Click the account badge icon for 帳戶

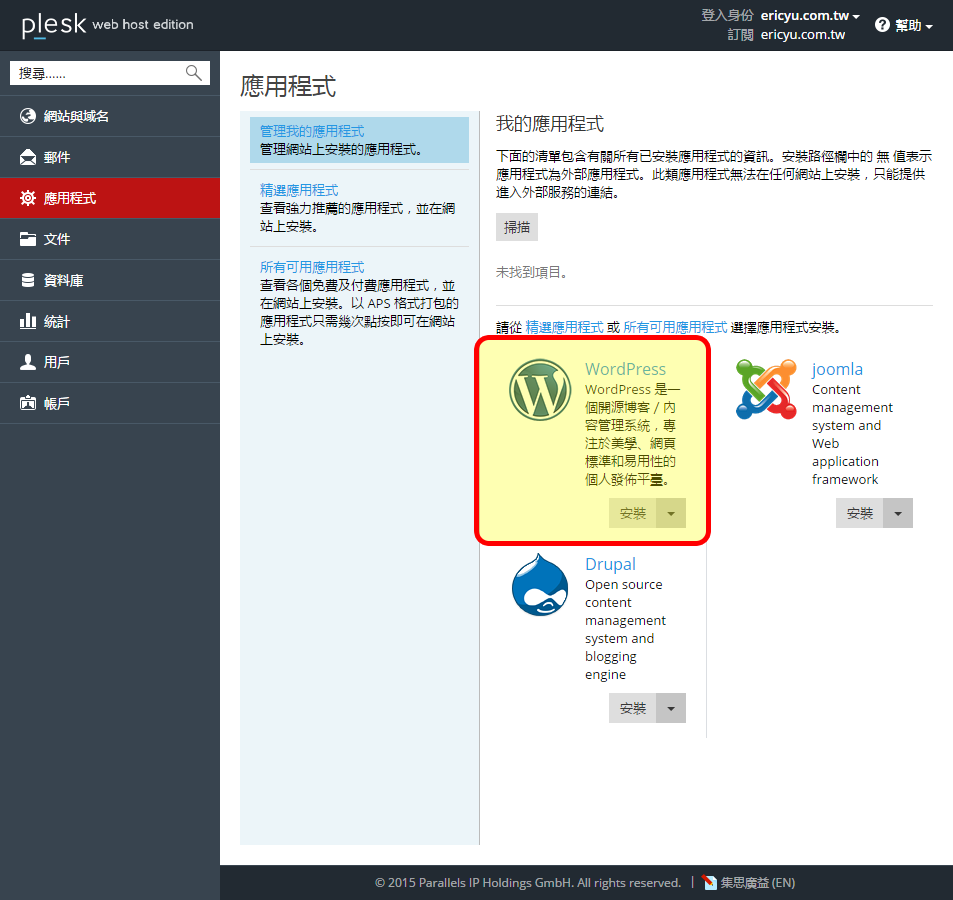[28, 403]
